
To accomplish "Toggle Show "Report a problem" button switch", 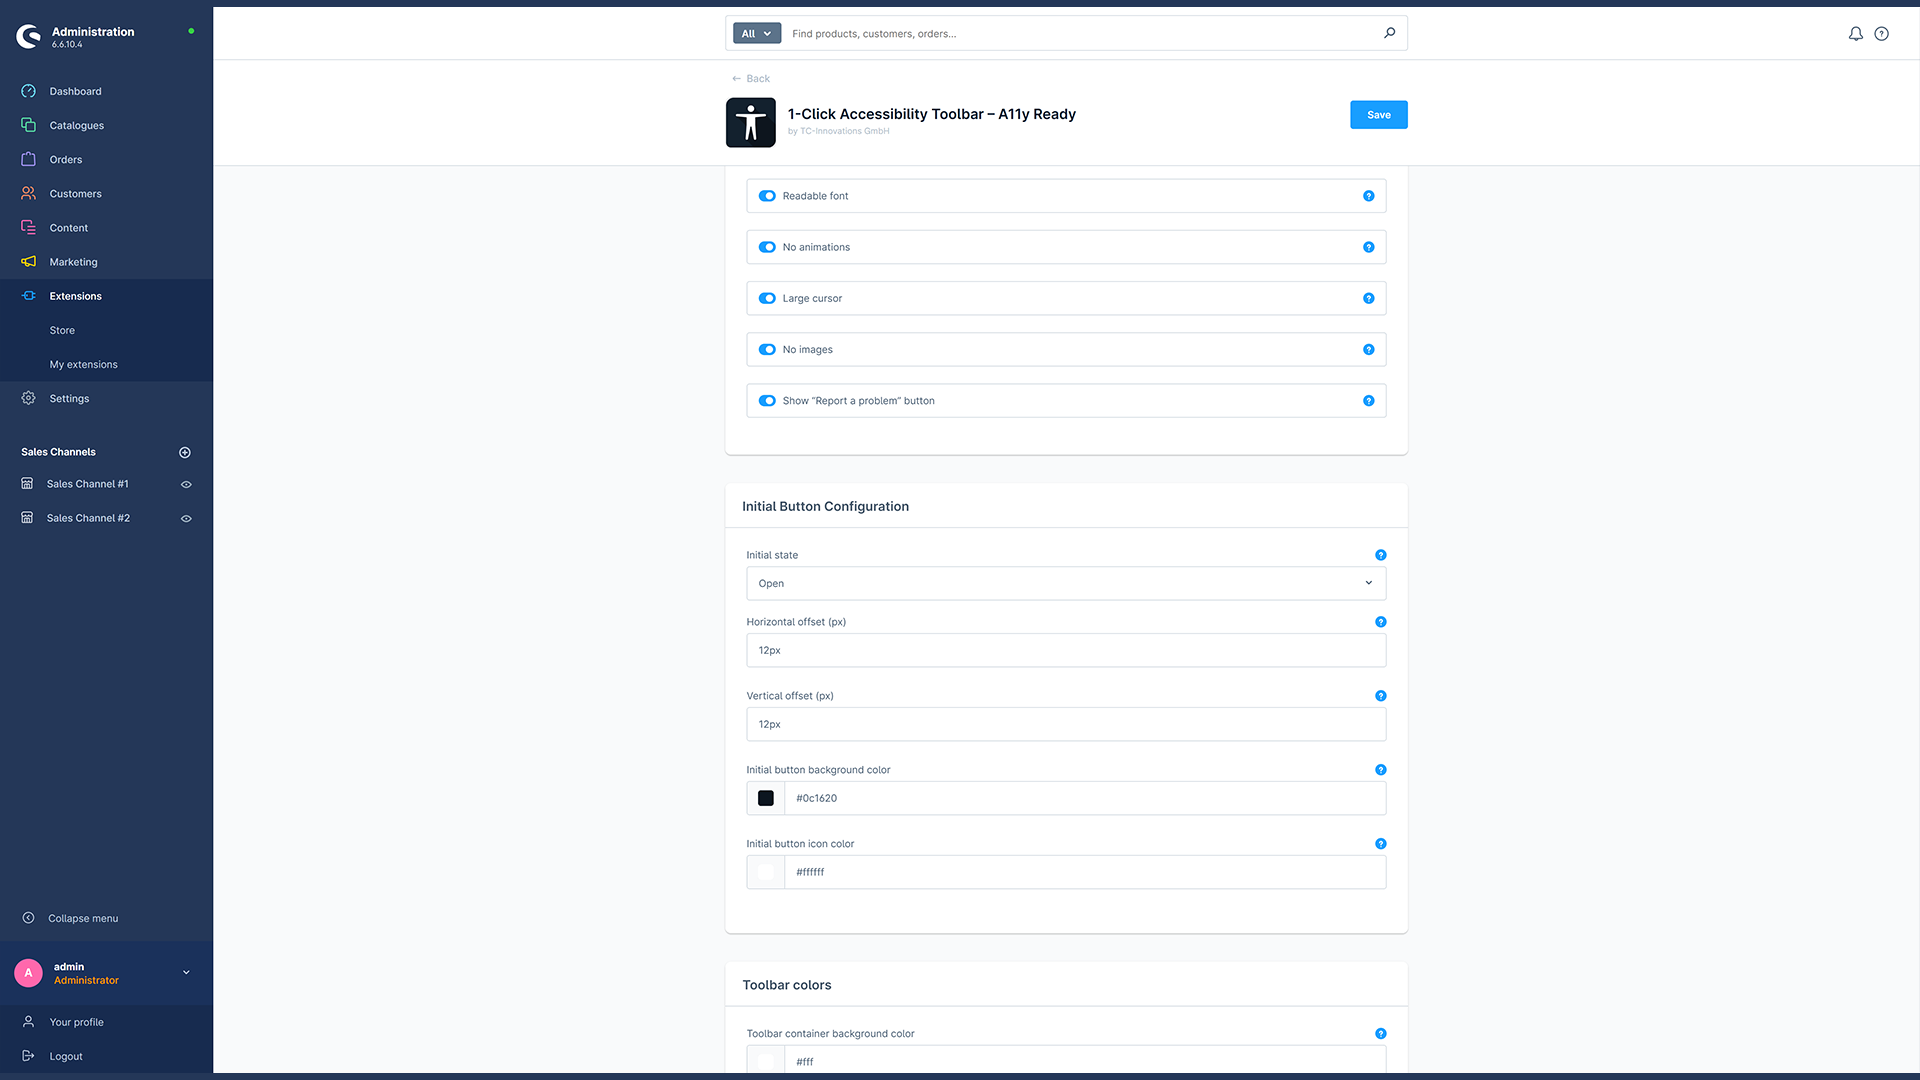I will pos(767,401).
